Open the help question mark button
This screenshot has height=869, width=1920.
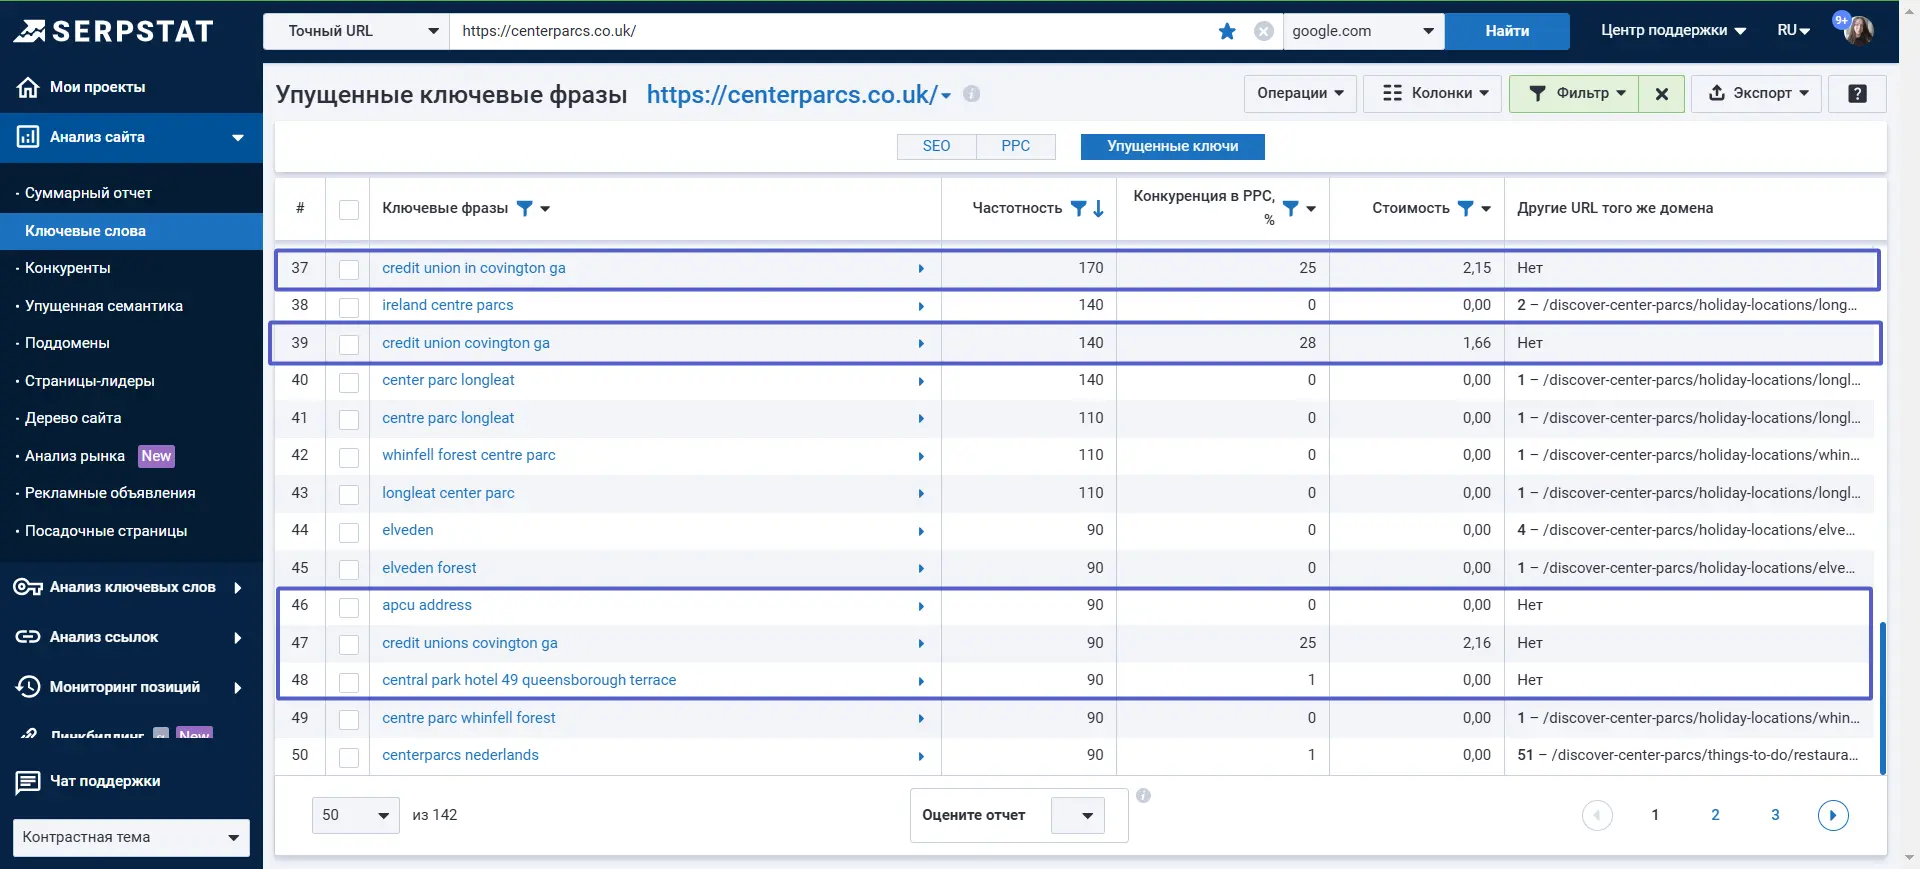pyautogui.click(x=1857, y=94)
